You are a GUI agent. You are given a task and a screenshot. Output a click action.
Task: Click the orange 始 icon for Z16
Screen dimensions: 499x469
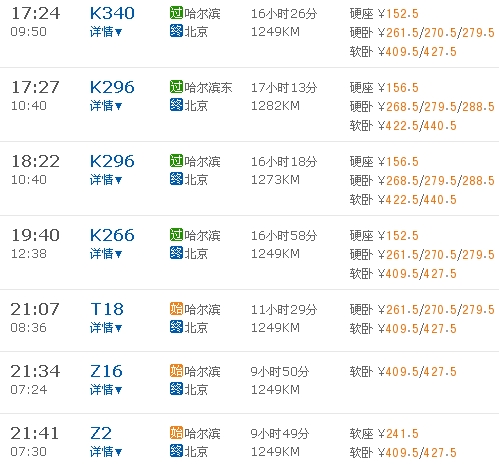(176, 371)
